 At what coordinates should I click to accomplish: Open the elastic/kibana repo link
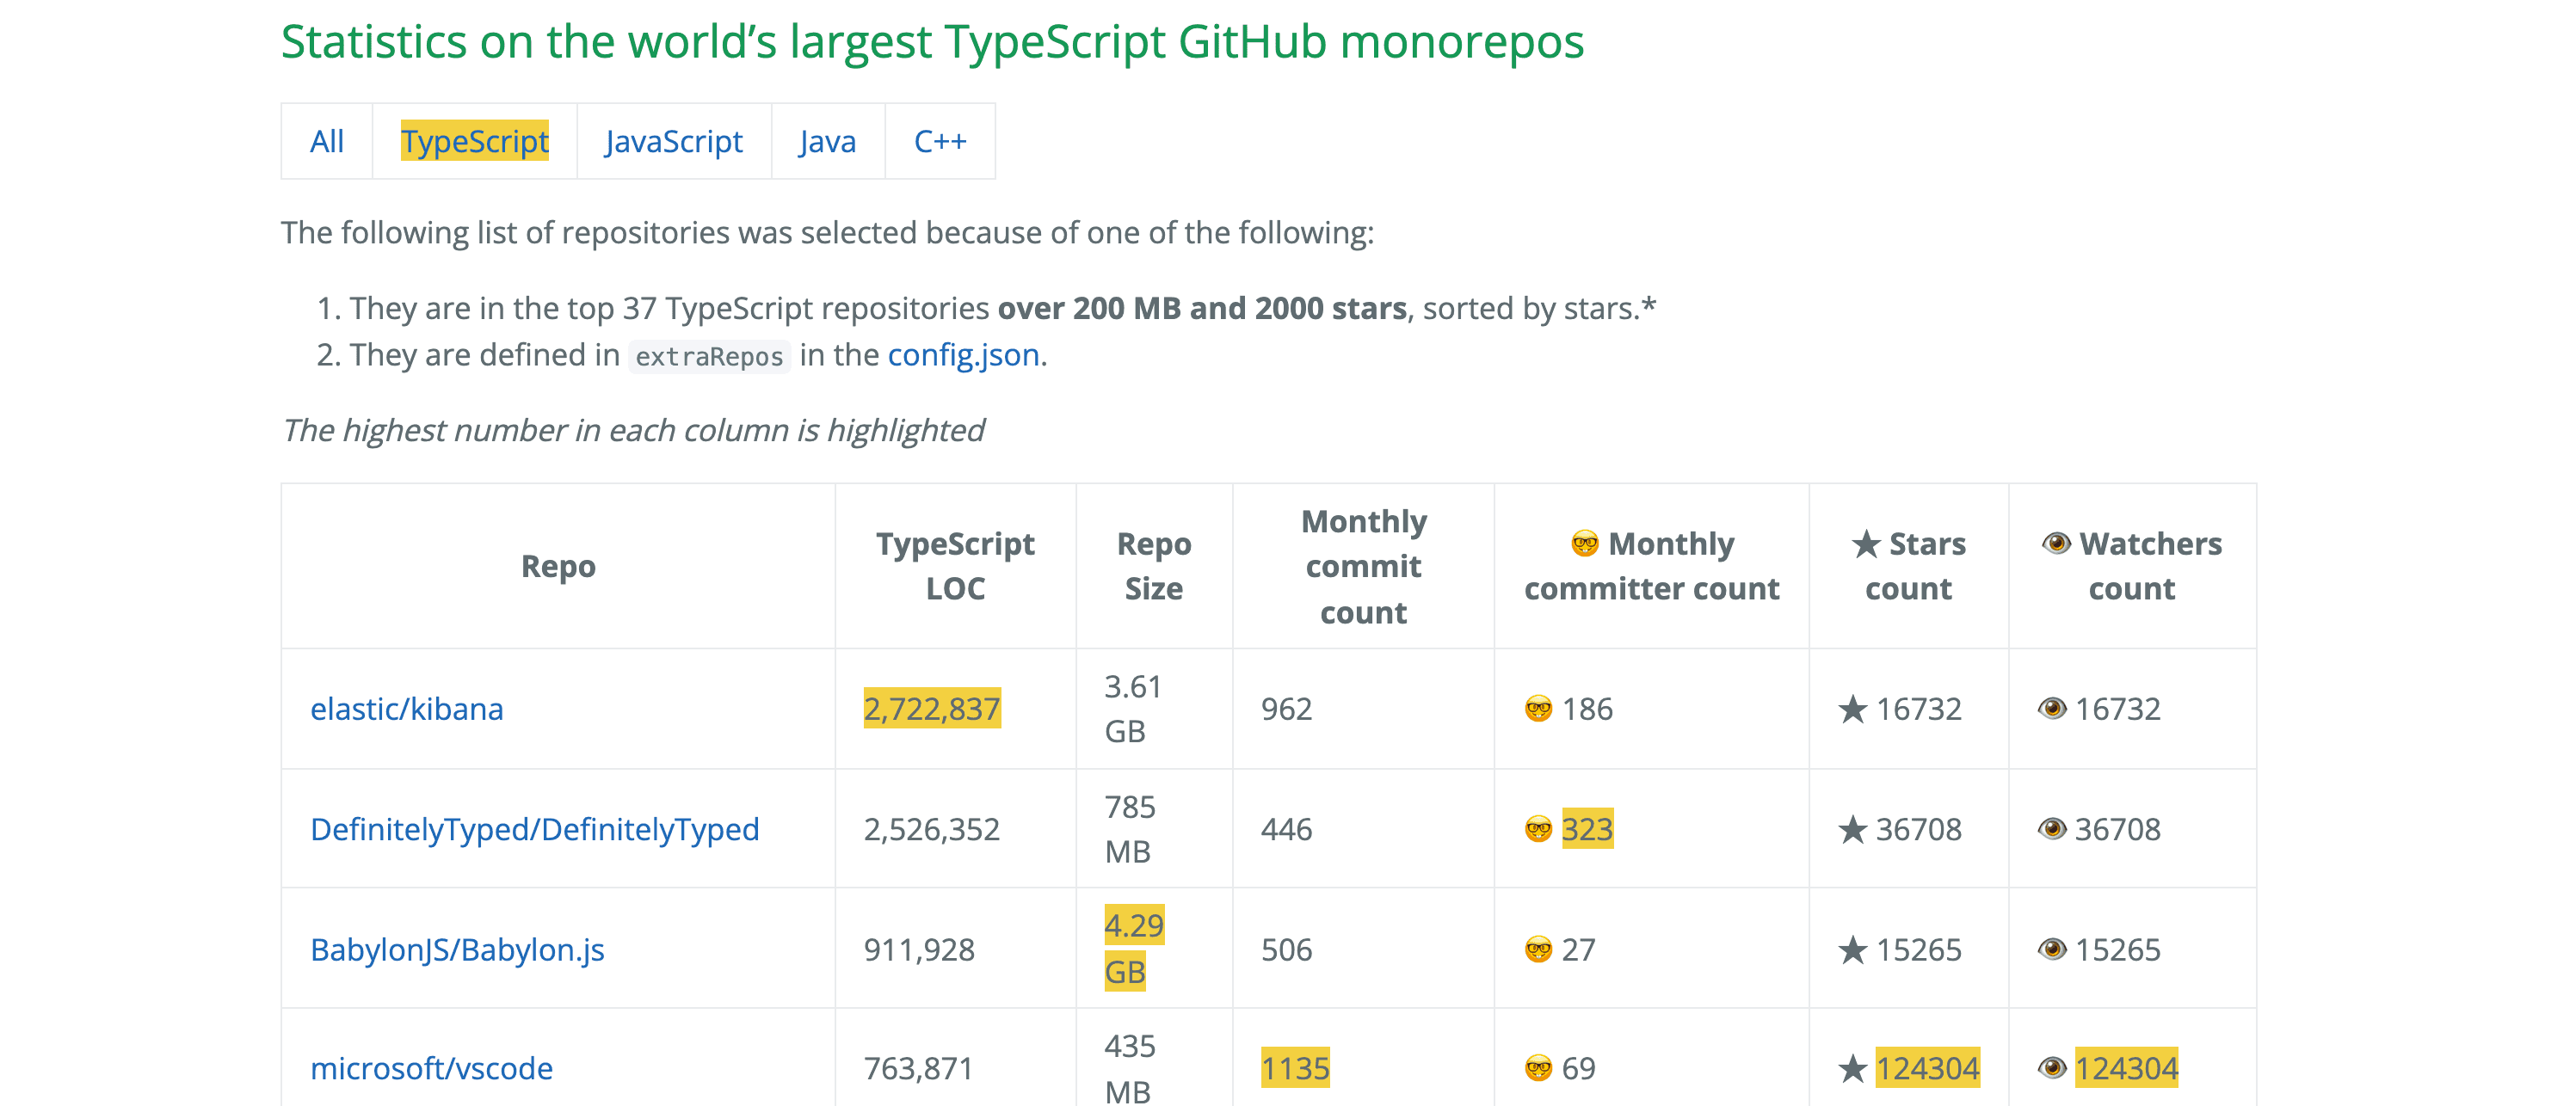coord(407,709)
